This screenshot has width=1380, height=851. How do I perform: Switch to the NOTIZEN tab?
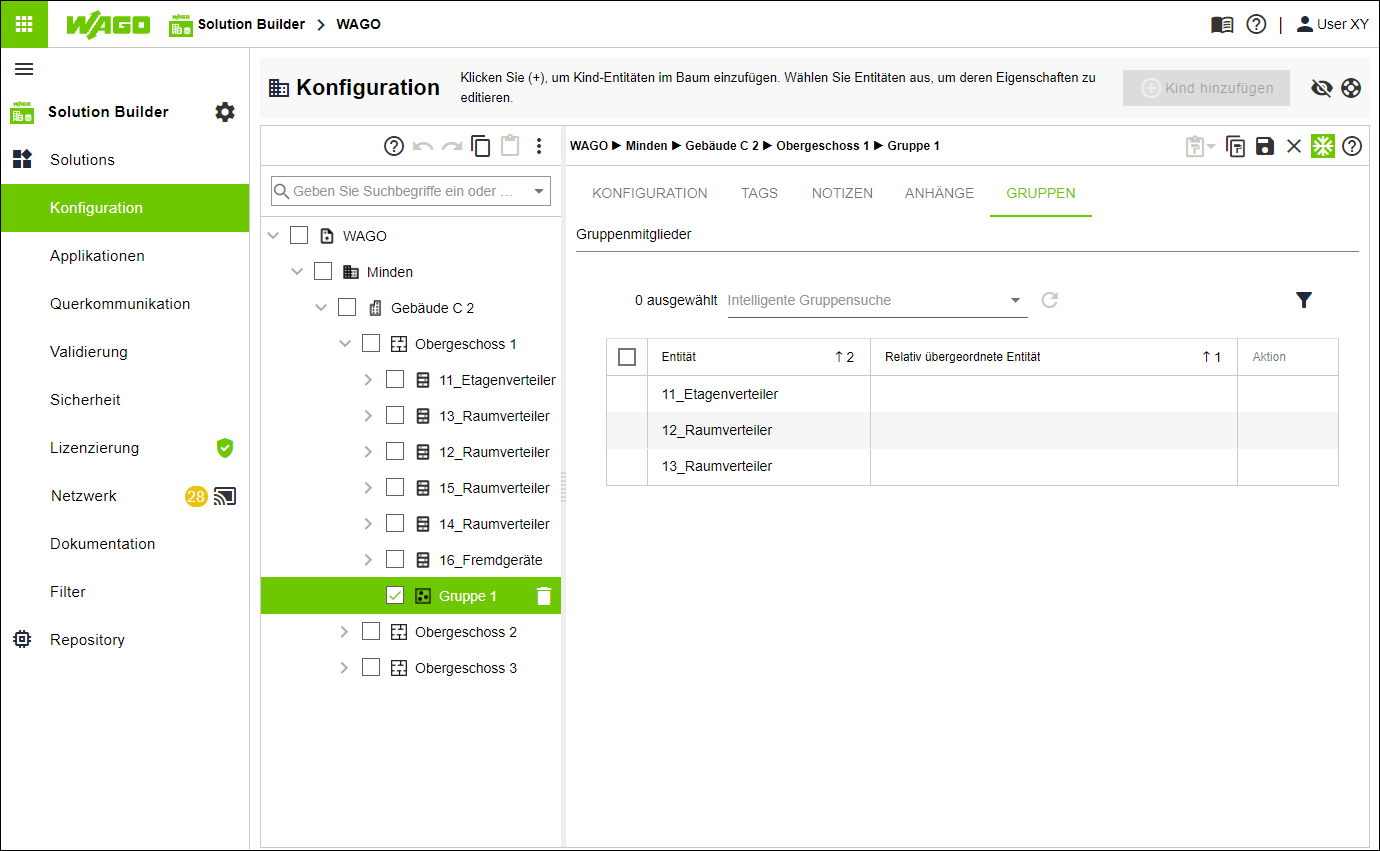[842, 193]
